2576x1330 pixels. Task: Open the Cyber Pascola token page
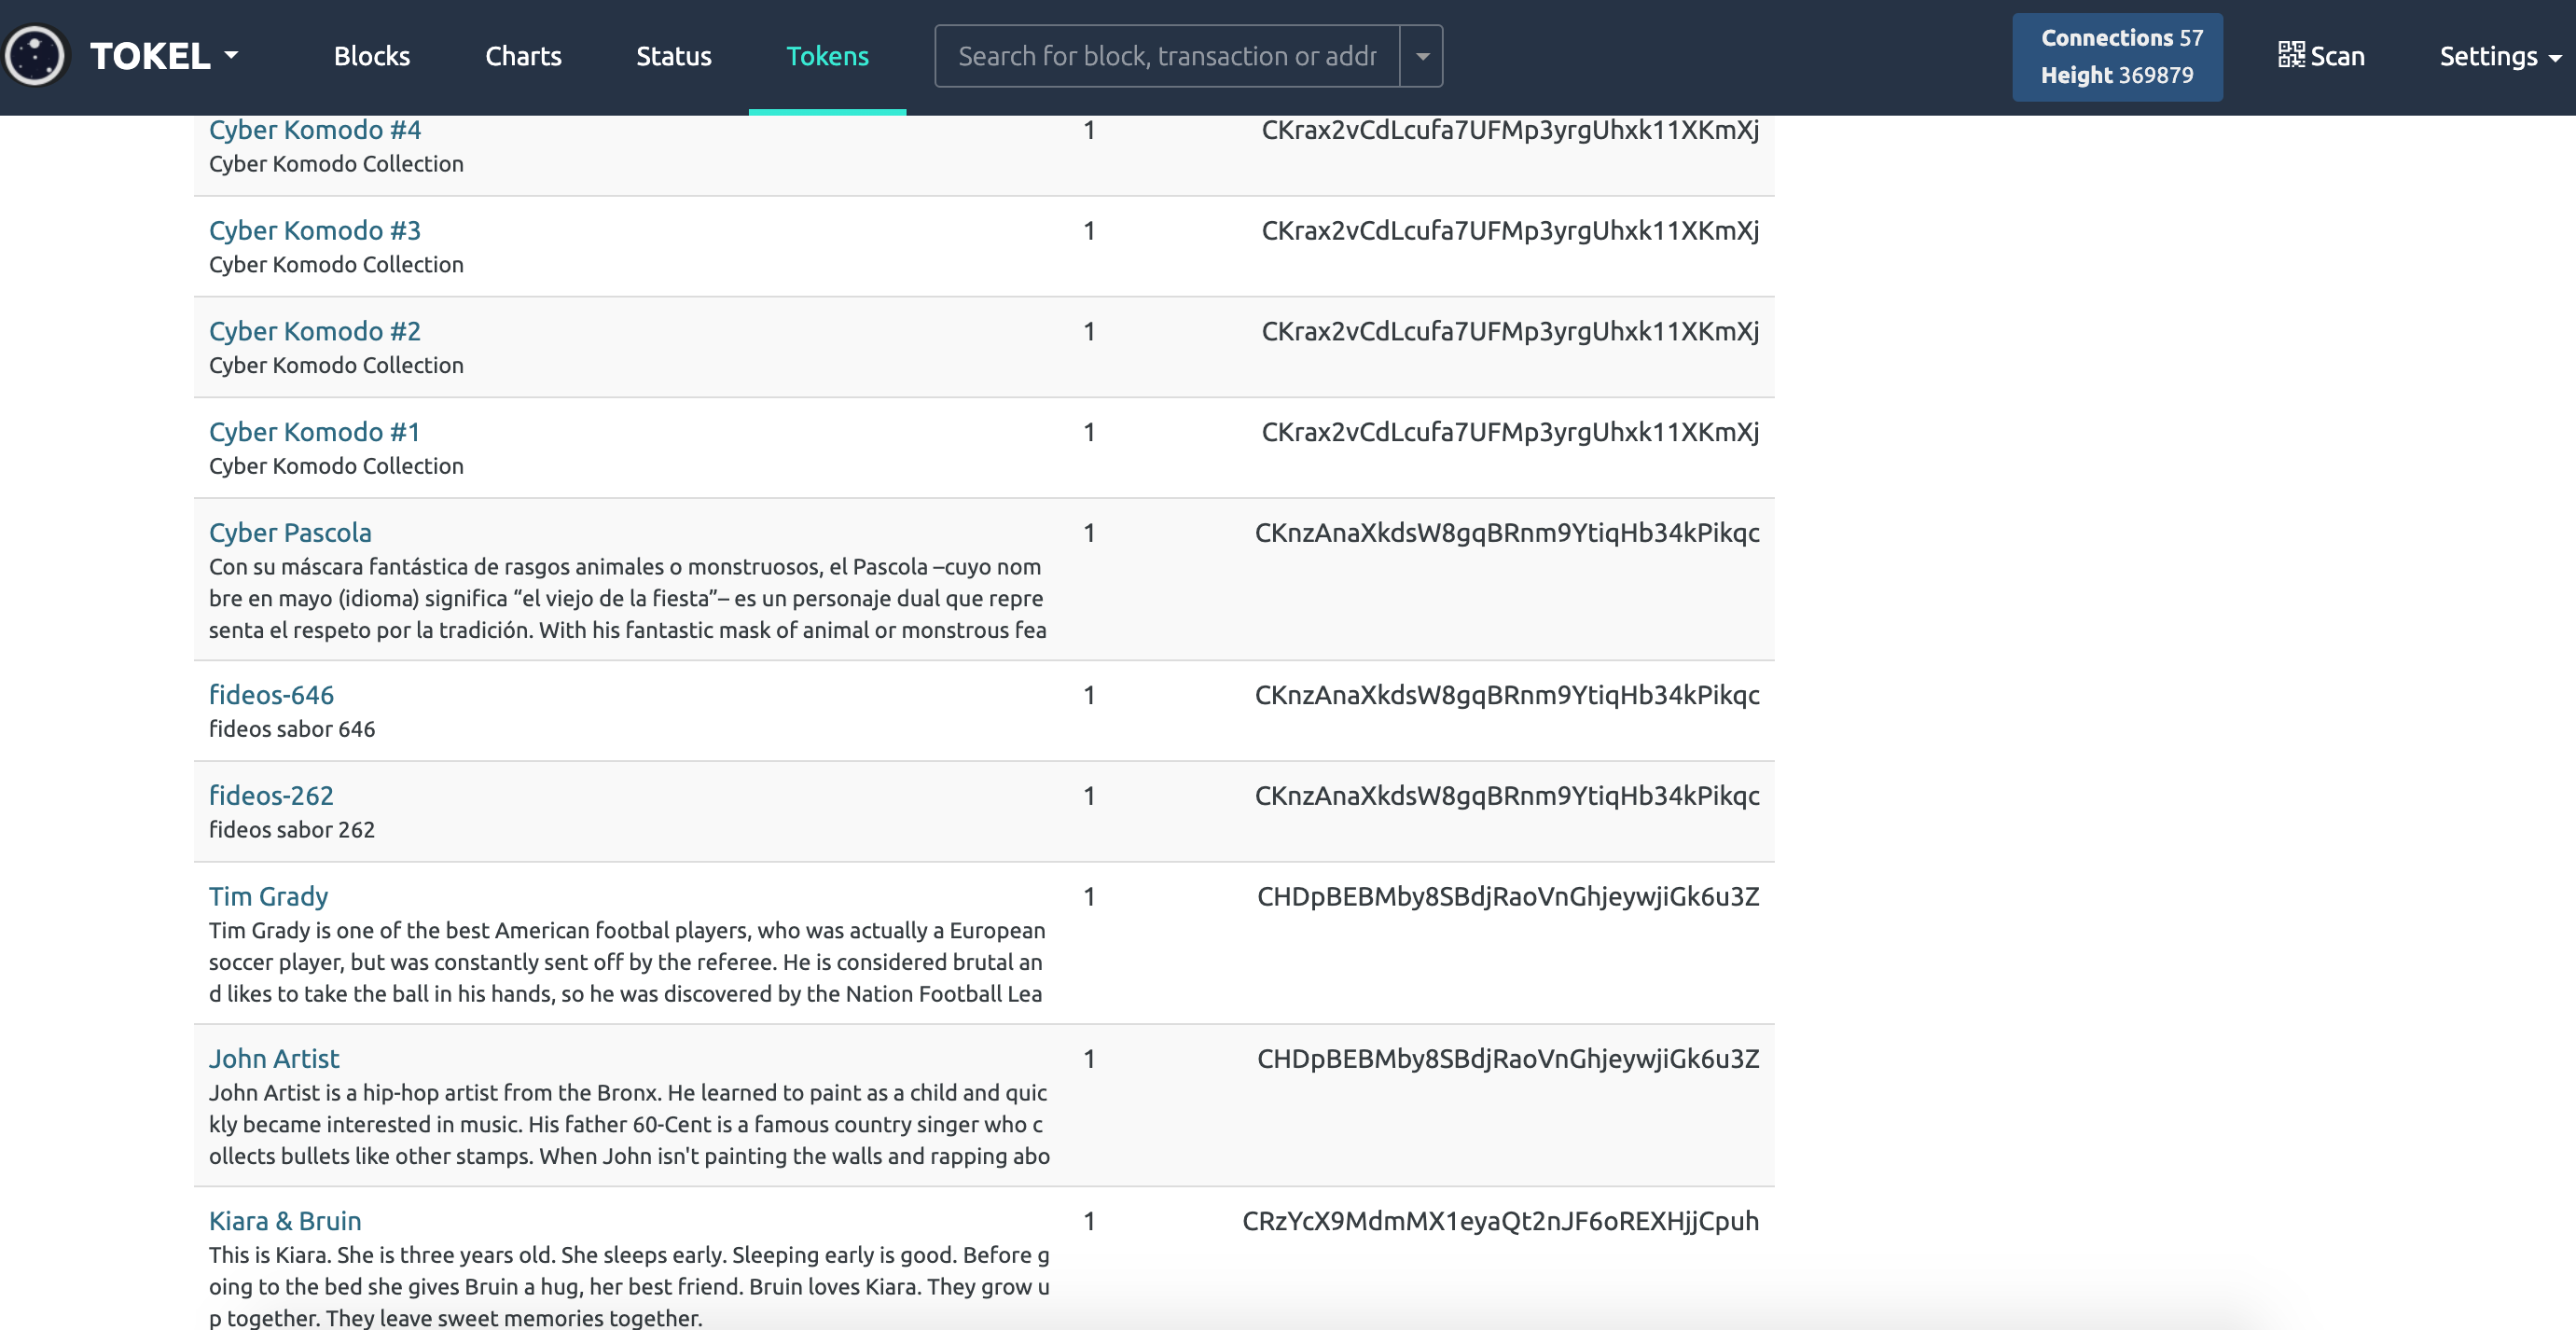click(x=290, y=533)
